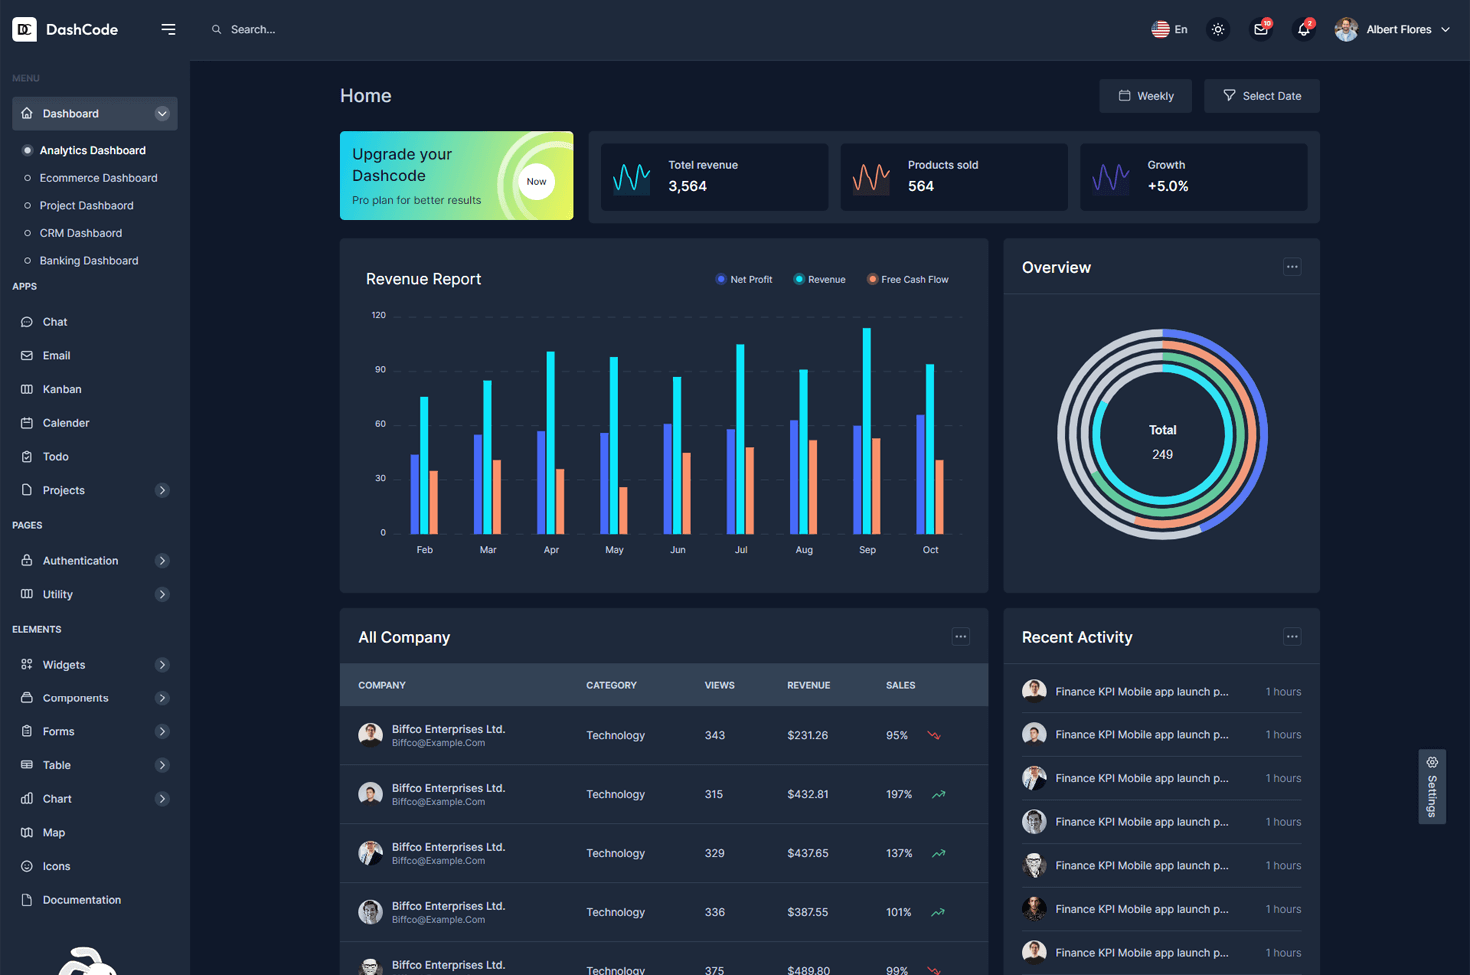Select Ecommerce Dashboard menu item

point(98,178)
